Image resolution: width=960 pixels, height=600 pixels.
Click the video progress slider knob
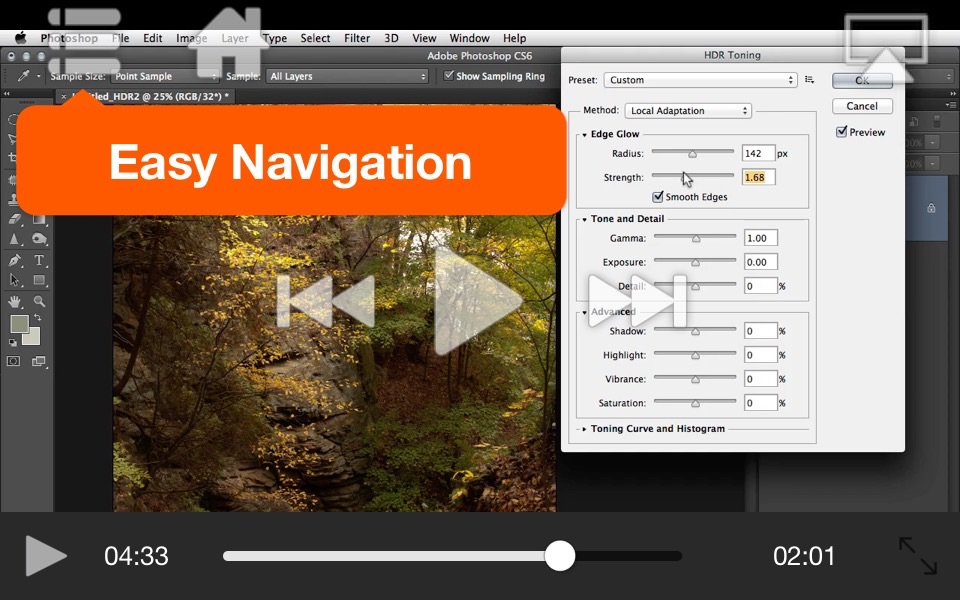(x=560, y=555)
